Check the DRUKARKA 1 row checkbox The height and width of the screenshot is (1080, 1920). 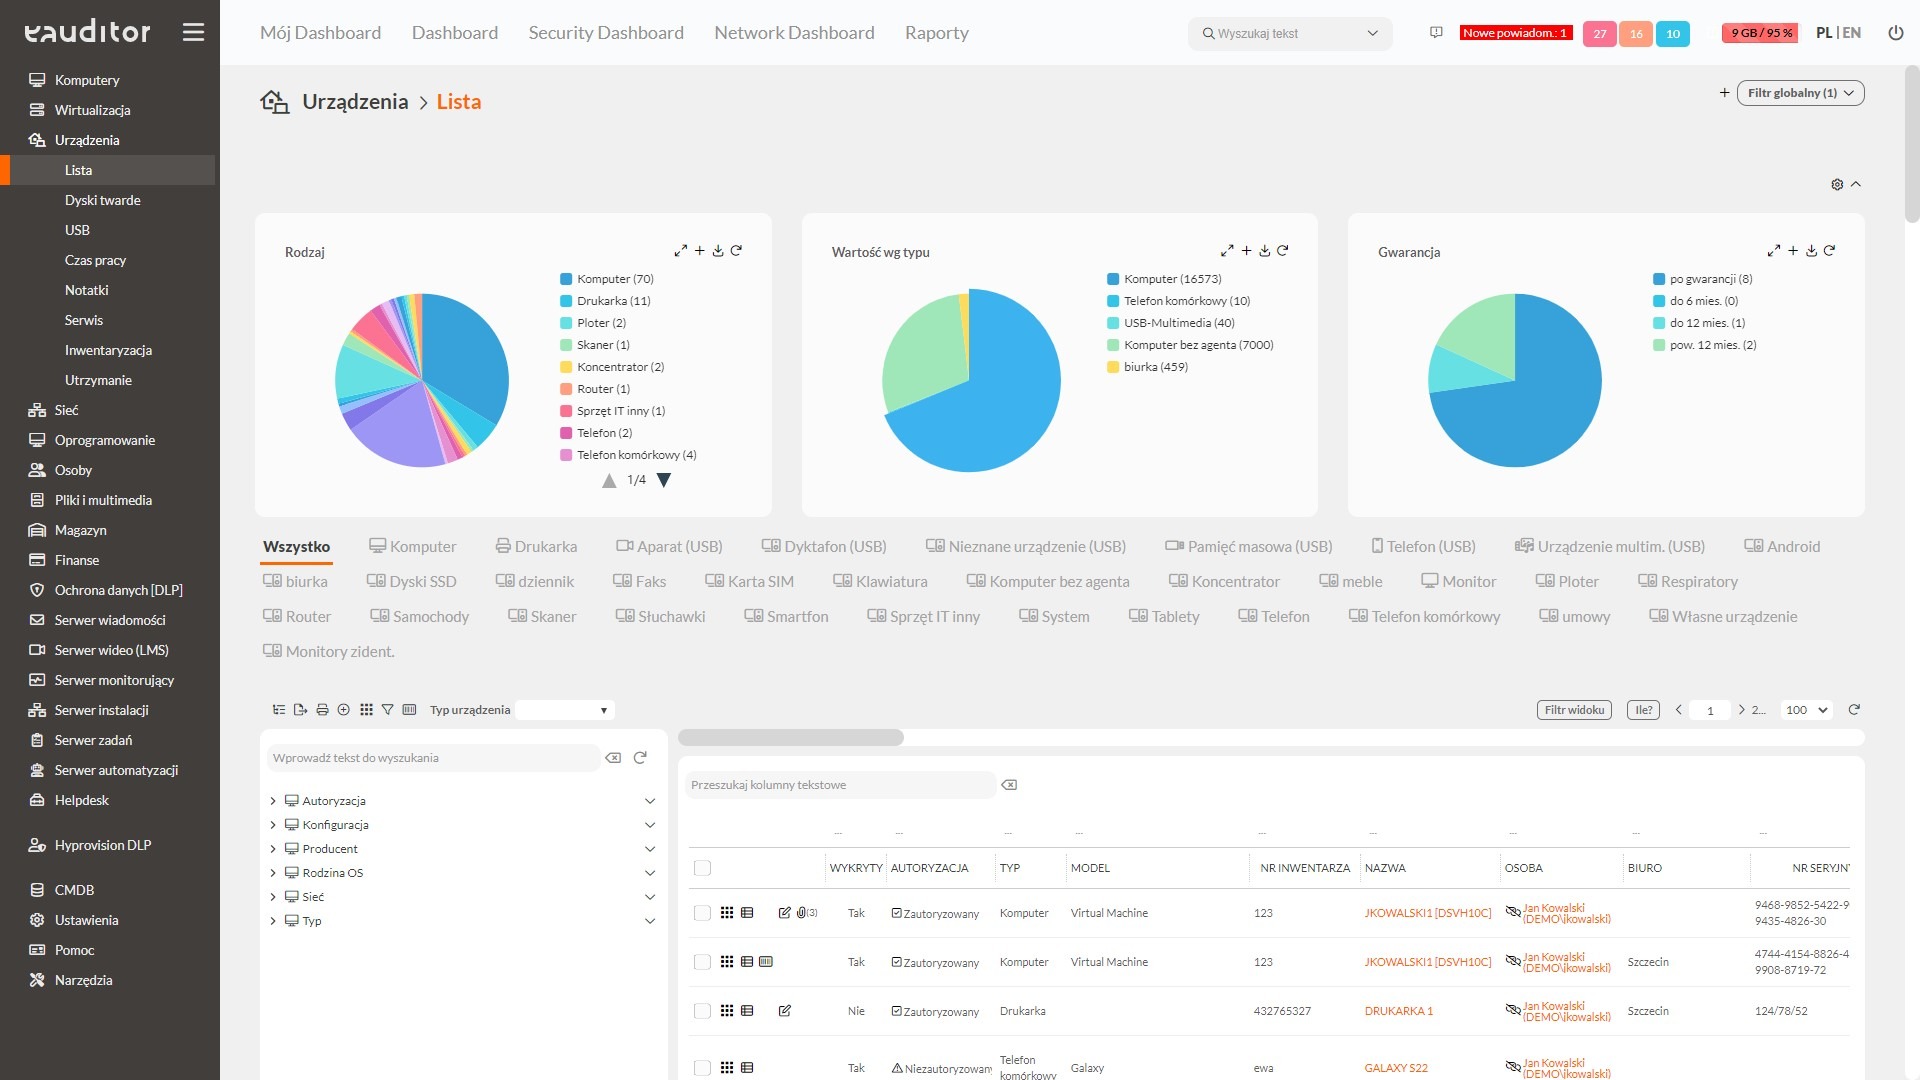point(702,1011)
